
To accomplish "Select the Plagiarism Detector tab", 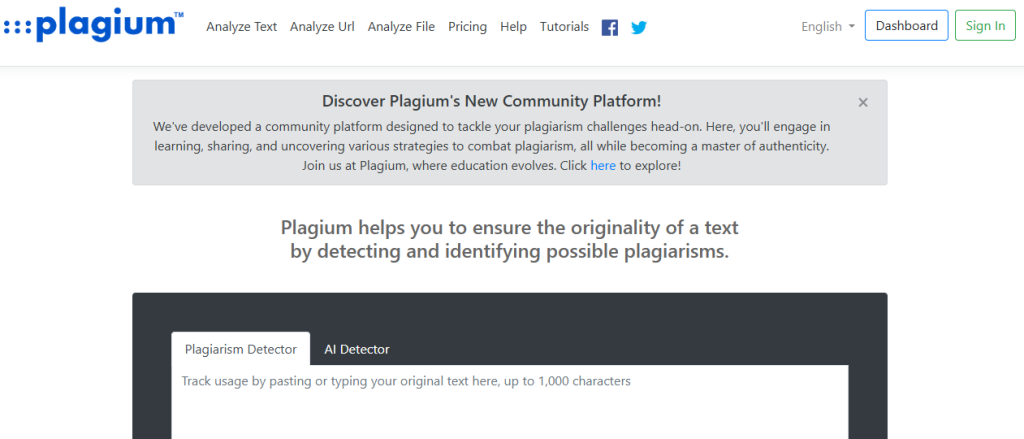I will pos(240,349).
